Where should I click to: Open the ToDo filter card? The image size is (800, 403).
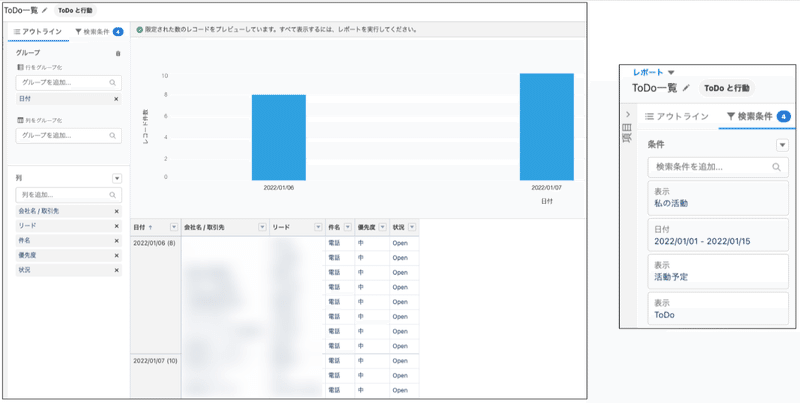pyautogui.click(x=718, y=308)
